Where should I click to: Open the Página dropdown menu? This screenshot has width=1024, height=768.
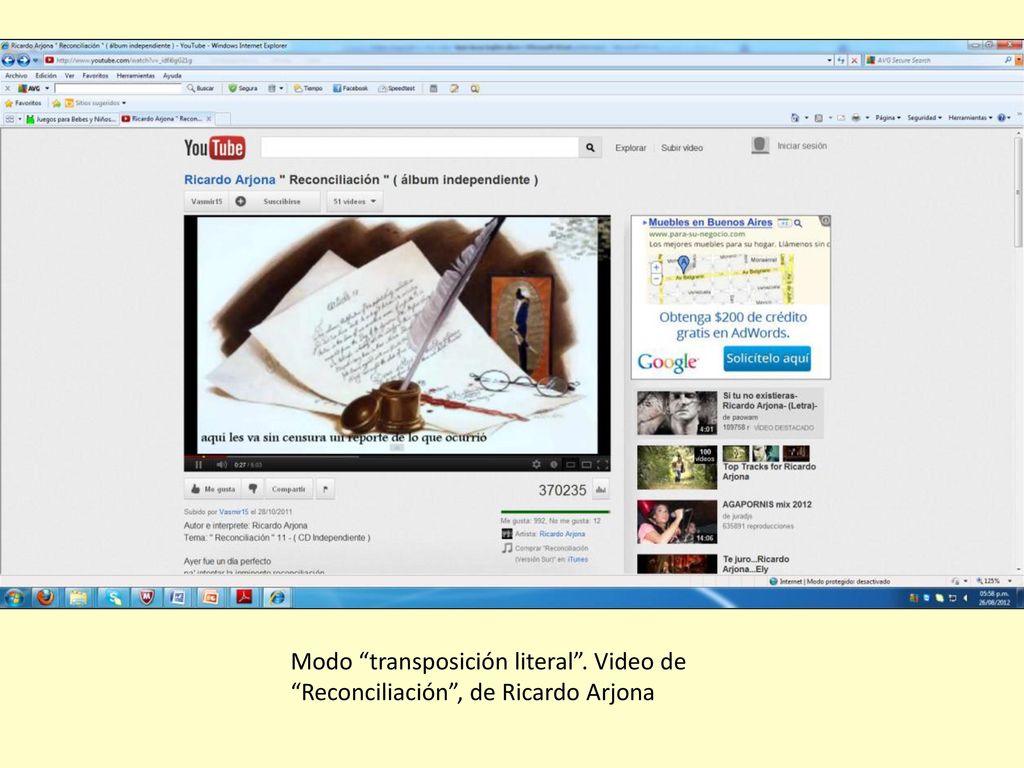[x=888, y=118]
